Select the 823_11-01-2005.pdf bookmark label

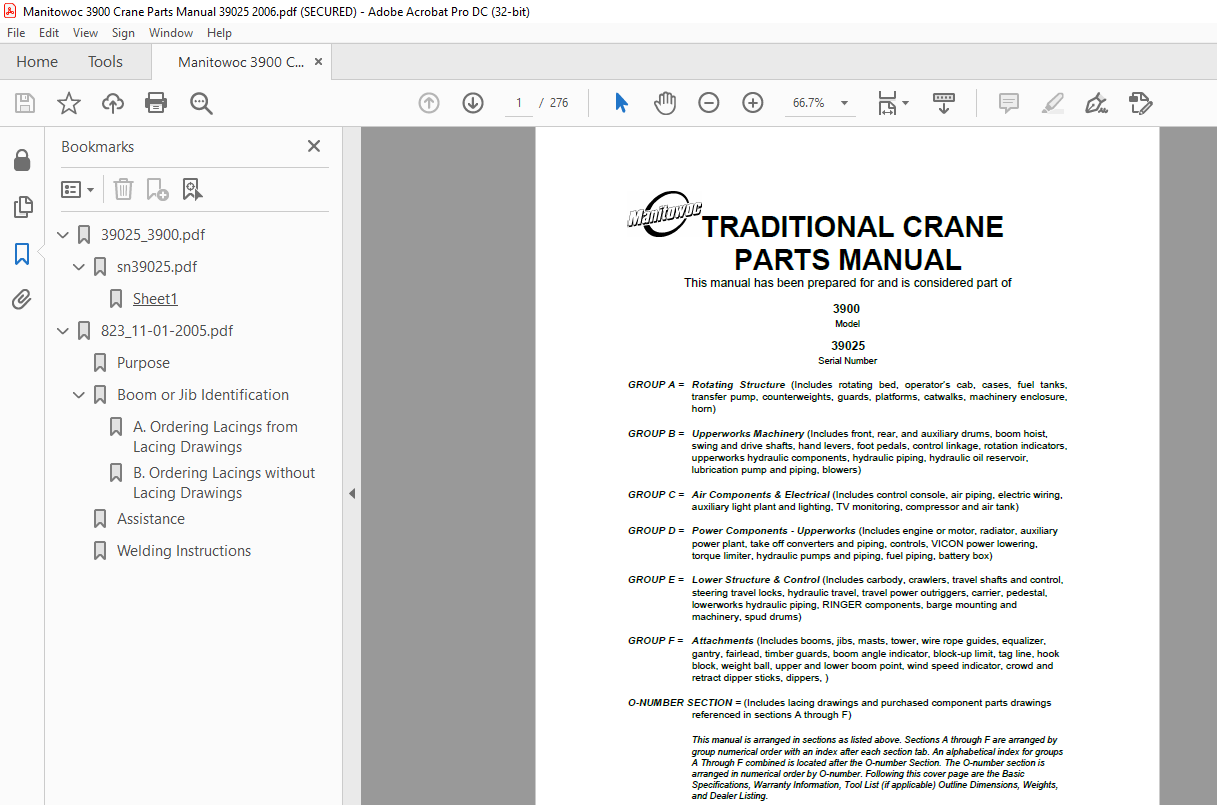pos(167,331)
